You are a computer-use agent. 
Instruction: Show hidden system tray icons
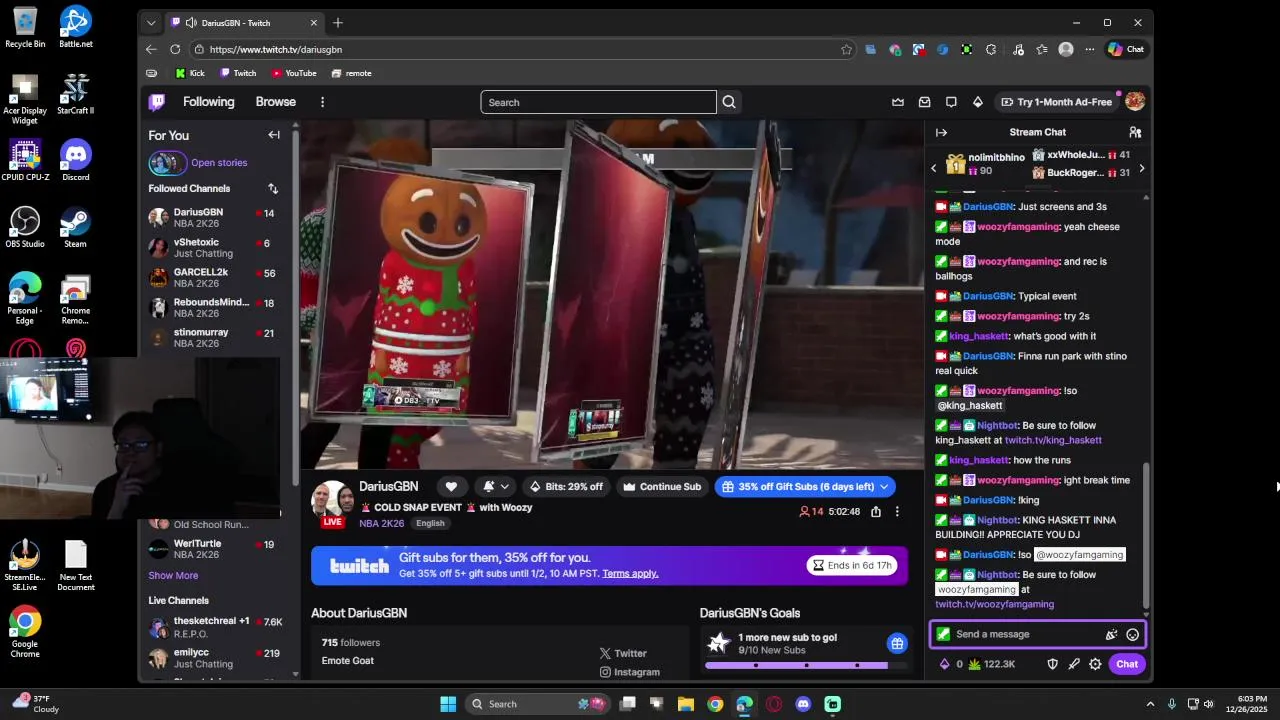tap(1150, 704)
